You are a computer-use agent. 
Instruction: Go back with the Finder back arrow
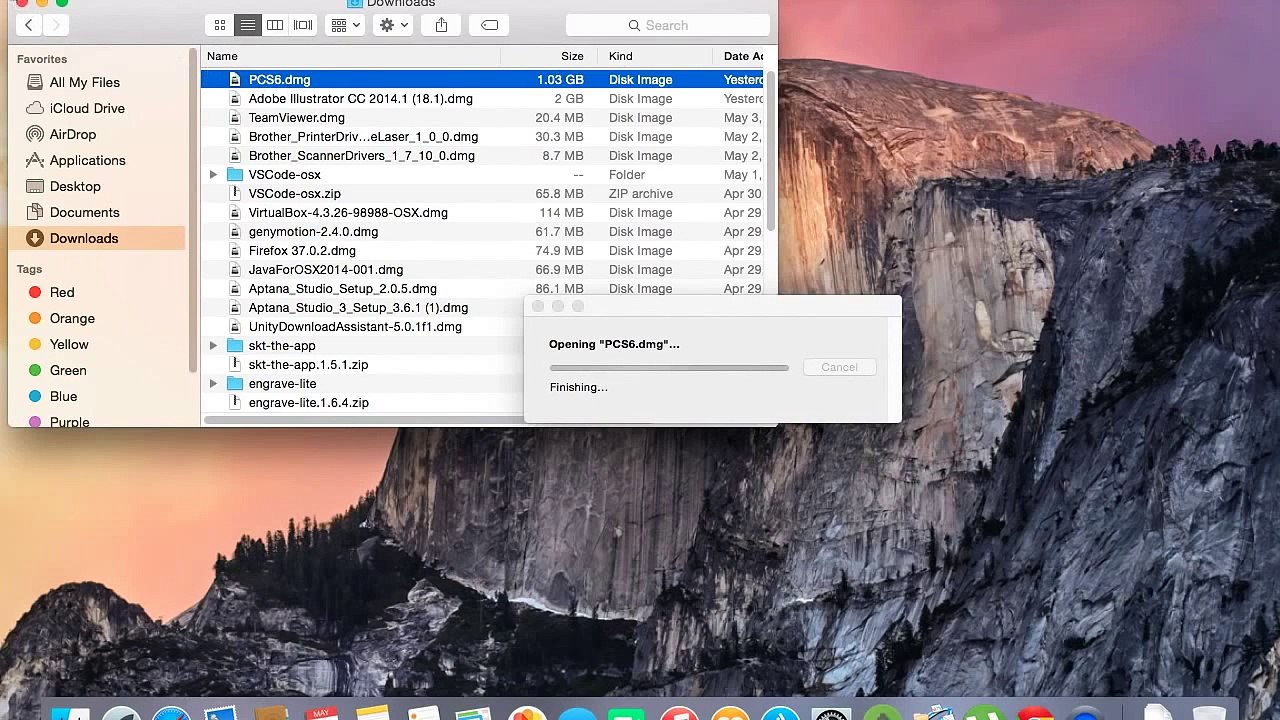point(29,25)
